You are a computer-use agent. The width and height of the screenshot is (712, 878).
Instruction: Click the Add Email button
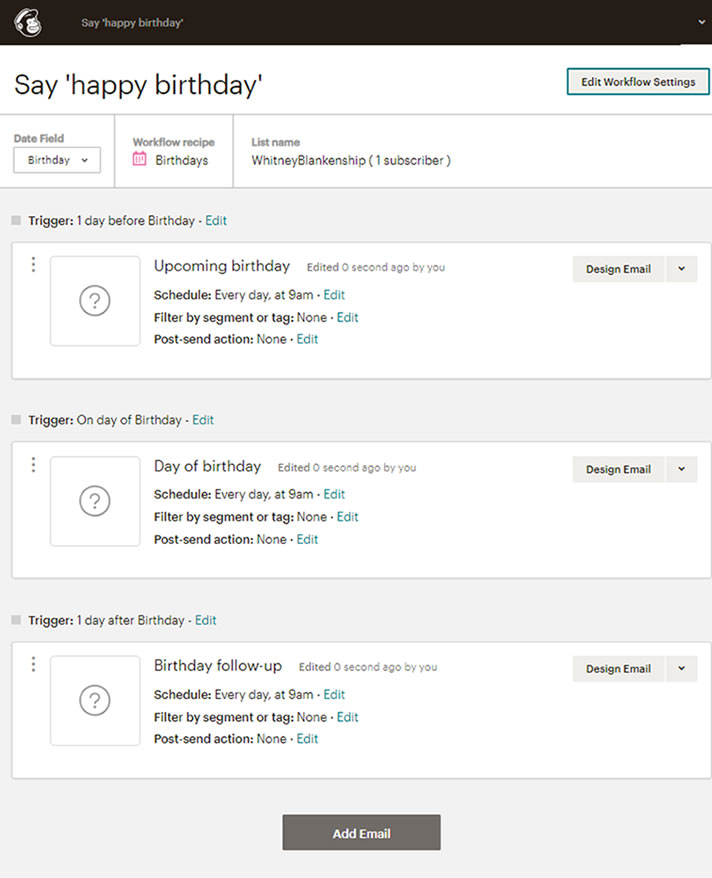click(361, 833)
